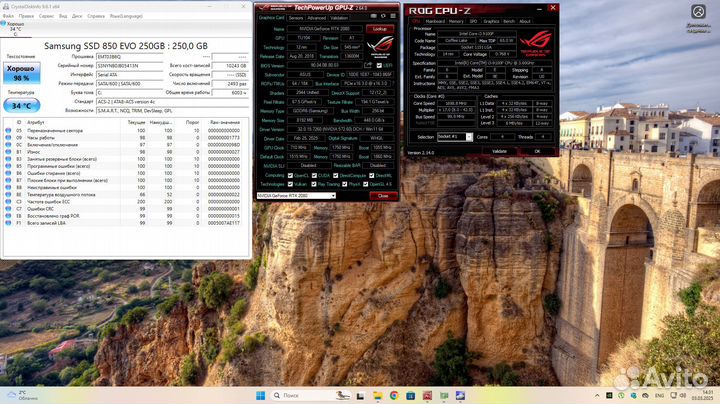Viewport: 720px width, 404px height.
Task: Click Lookup button in GPU-Z
Action: [x=380, y=29]
